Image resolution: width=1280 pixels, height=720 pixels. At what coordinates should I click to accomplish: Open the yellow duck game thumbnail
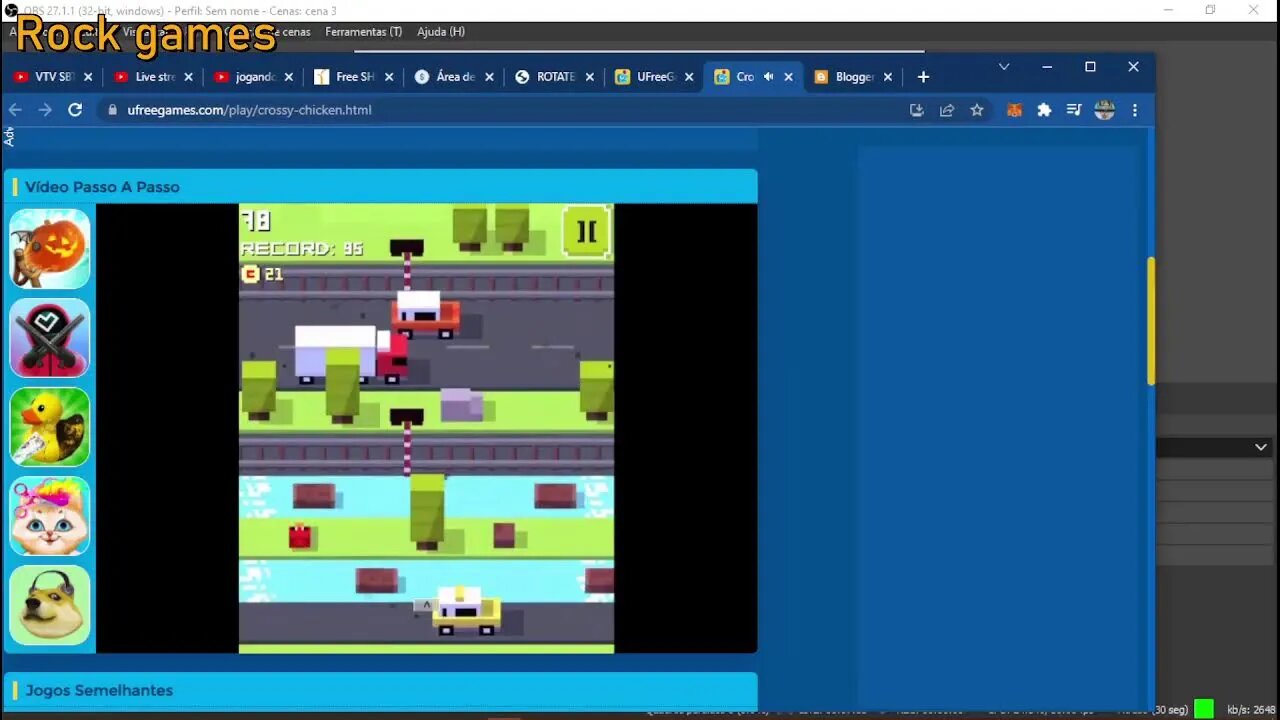pos(50,427)
